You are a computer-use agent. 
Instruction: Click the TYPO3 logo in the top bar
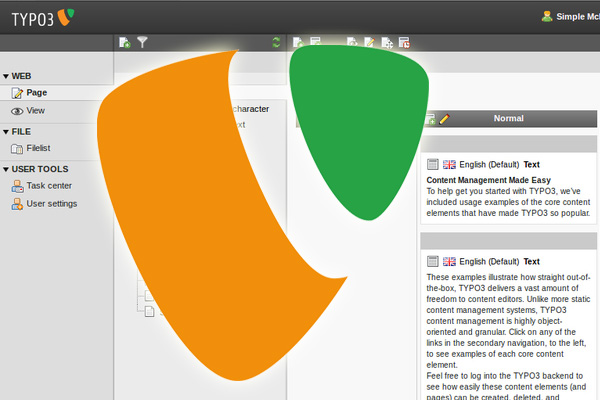43,18
